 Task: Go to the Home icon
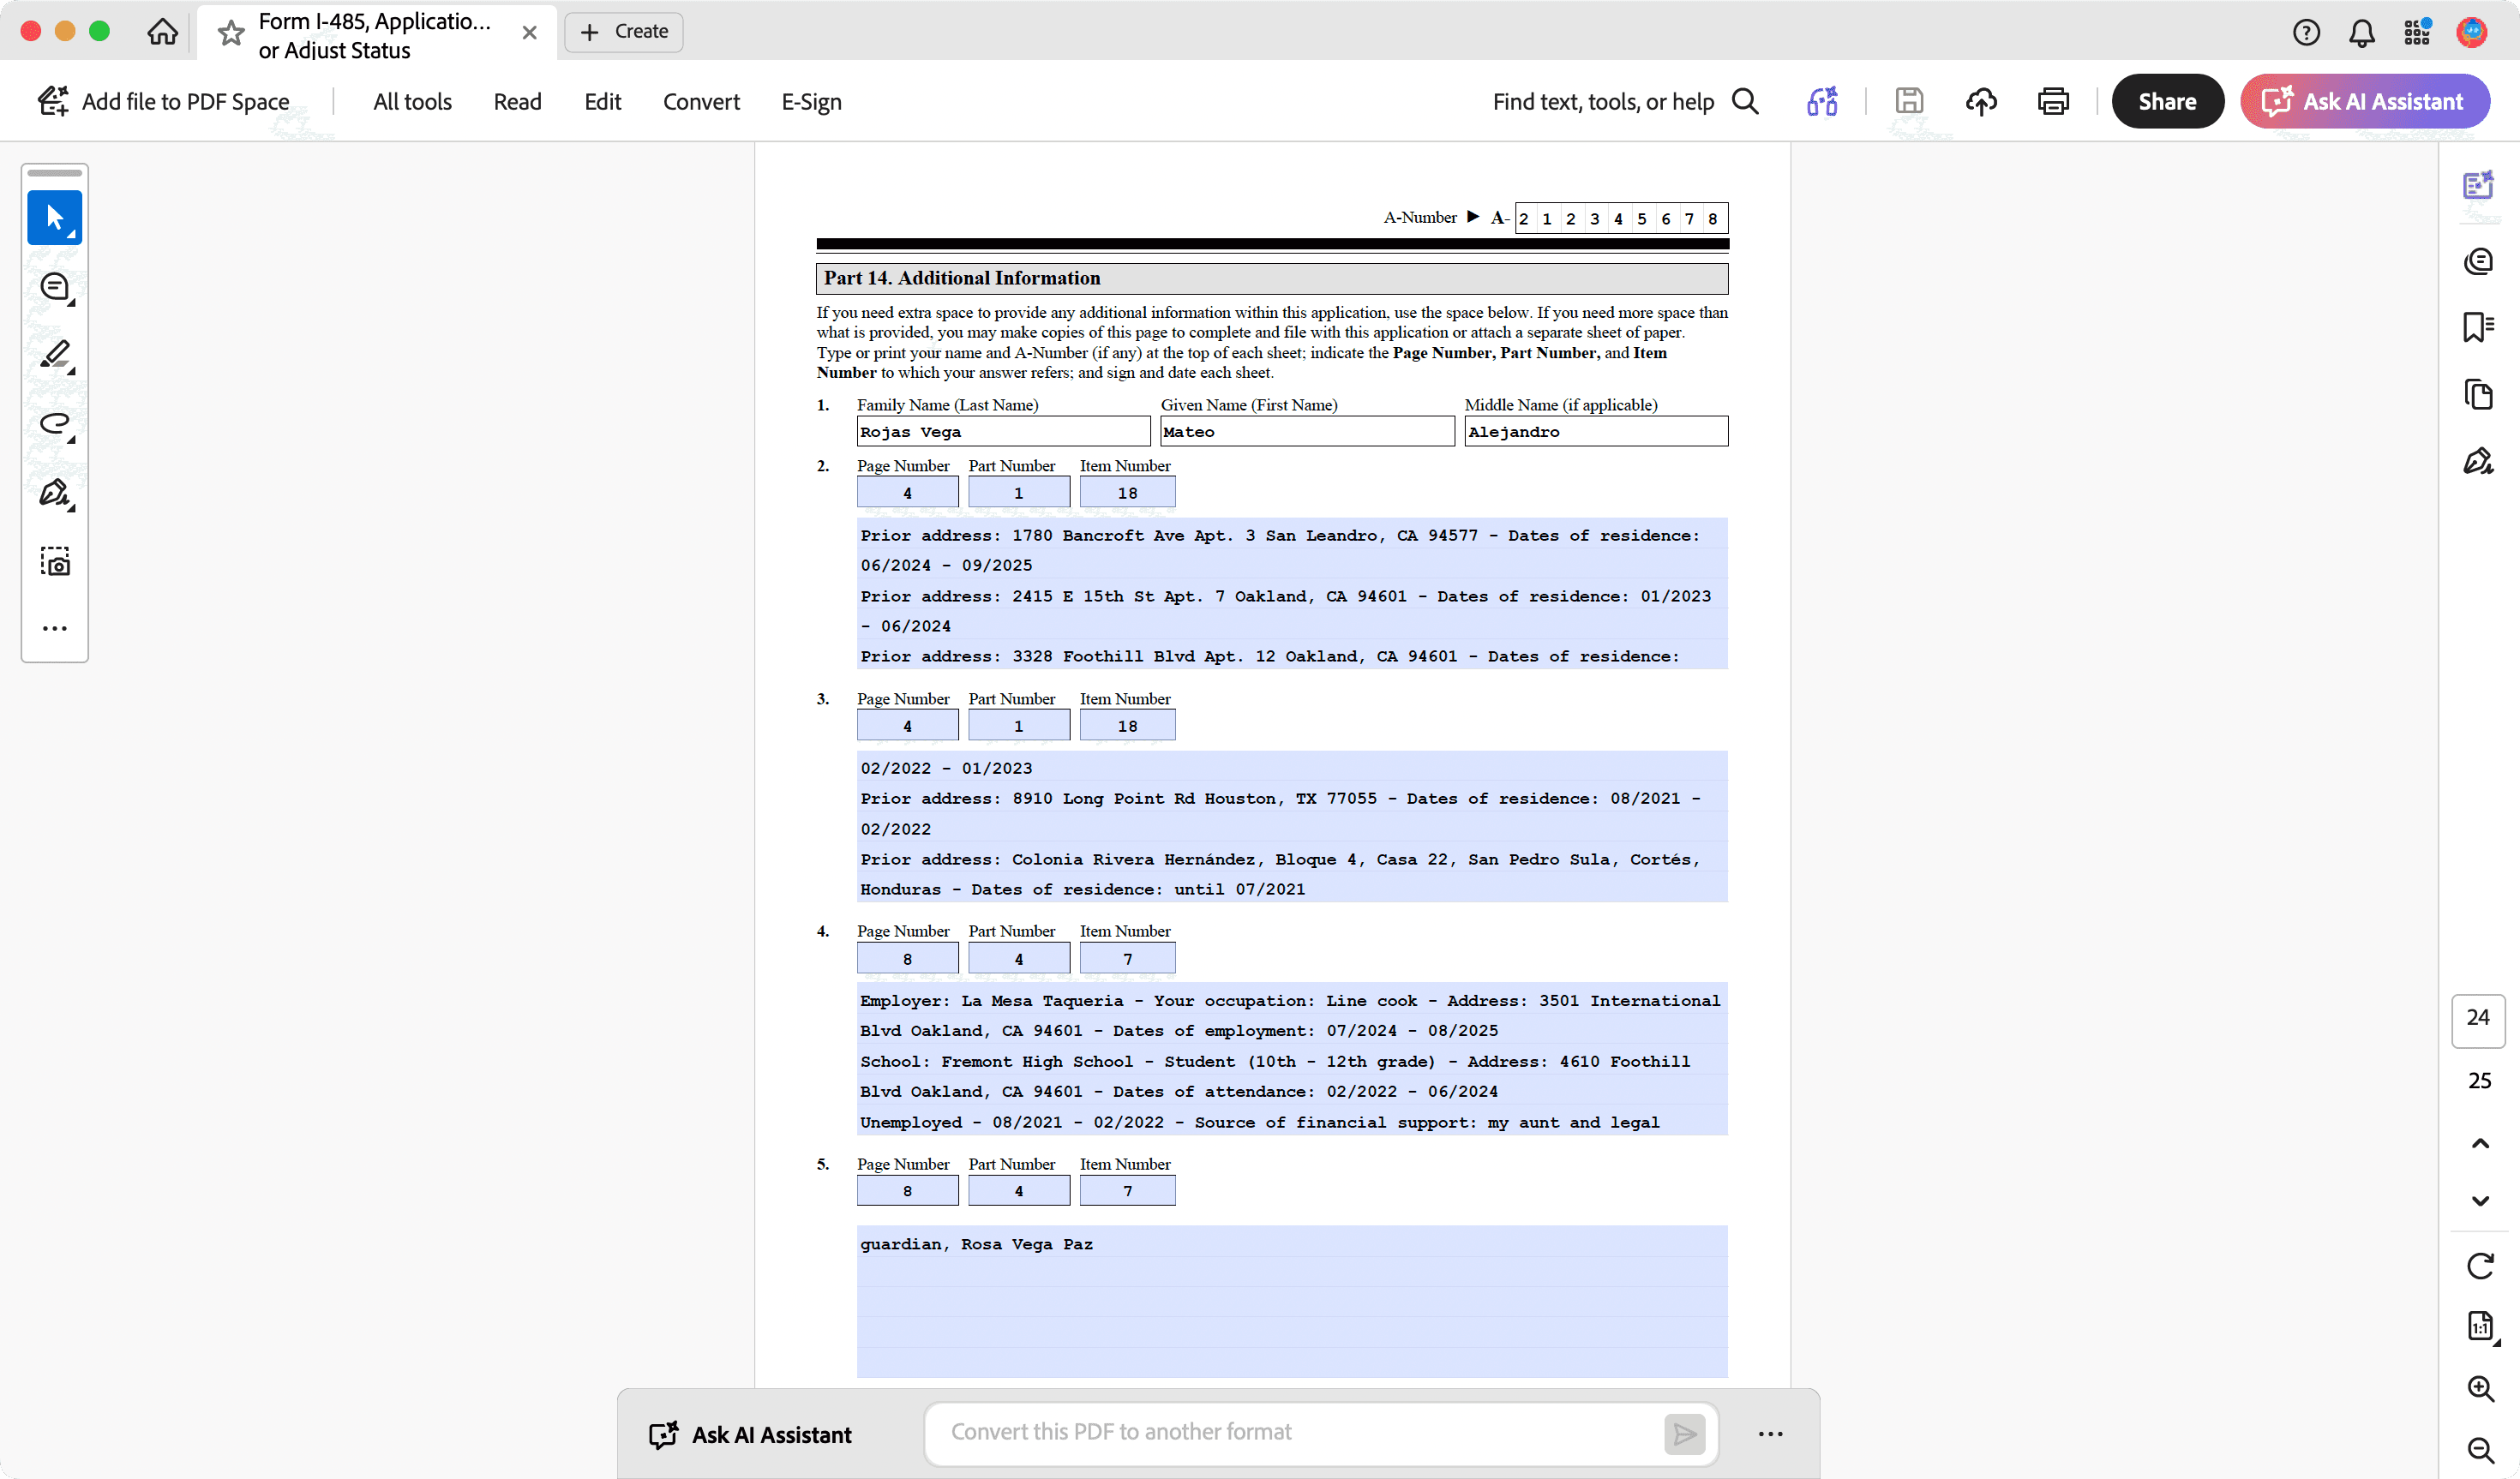pyautogui.click(x=162, y=31)
